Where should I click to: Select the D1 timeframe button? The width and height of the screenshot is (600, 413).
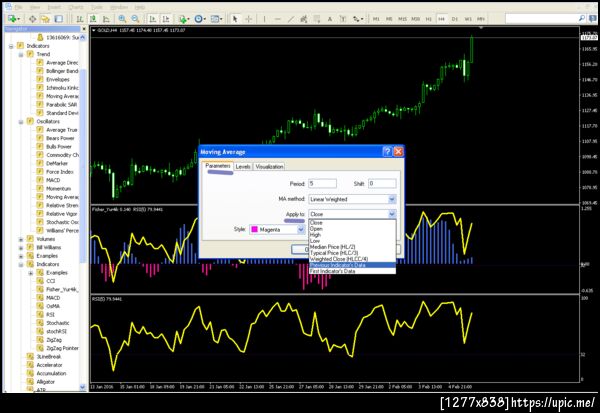(455, 19)
